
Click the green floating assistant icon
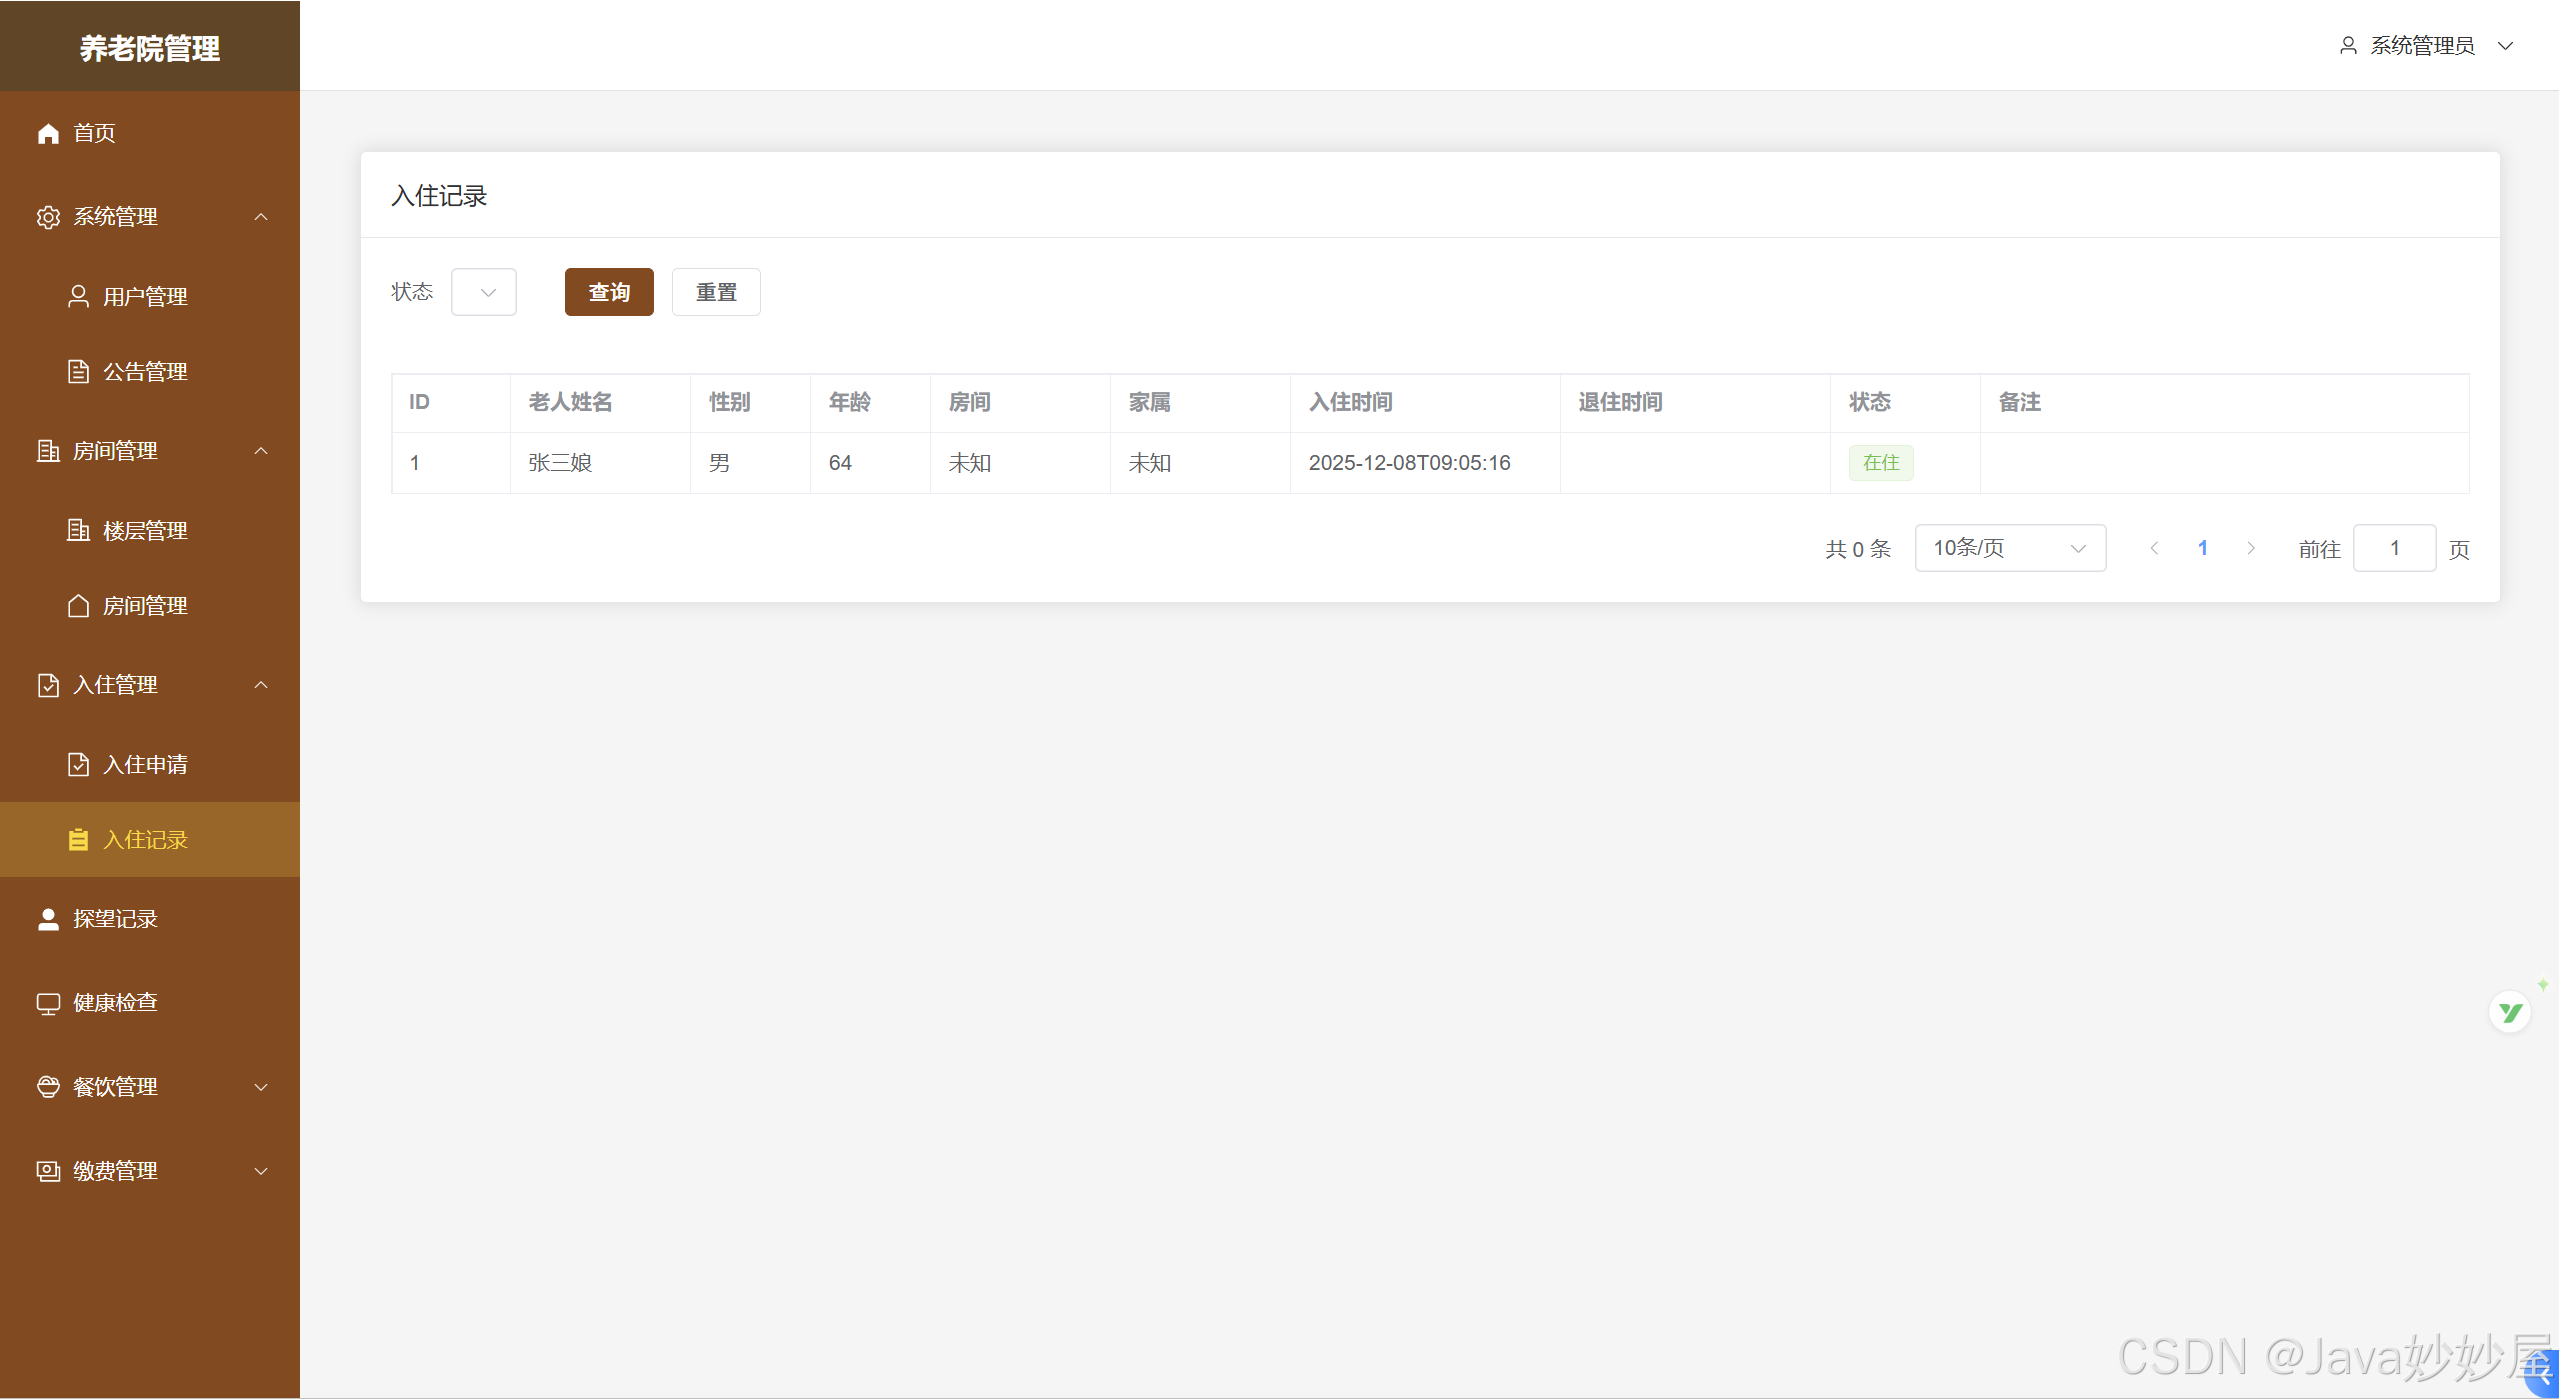[2509, 1013]
